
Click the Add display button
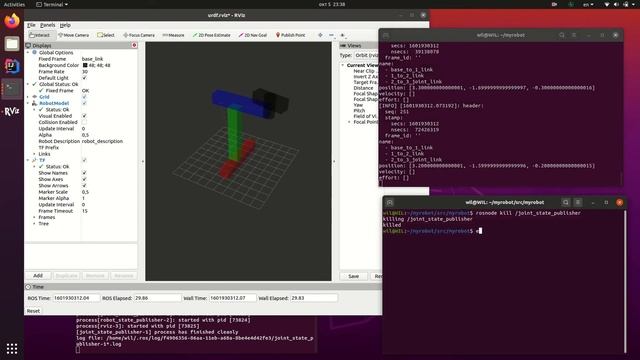point(38,276)
